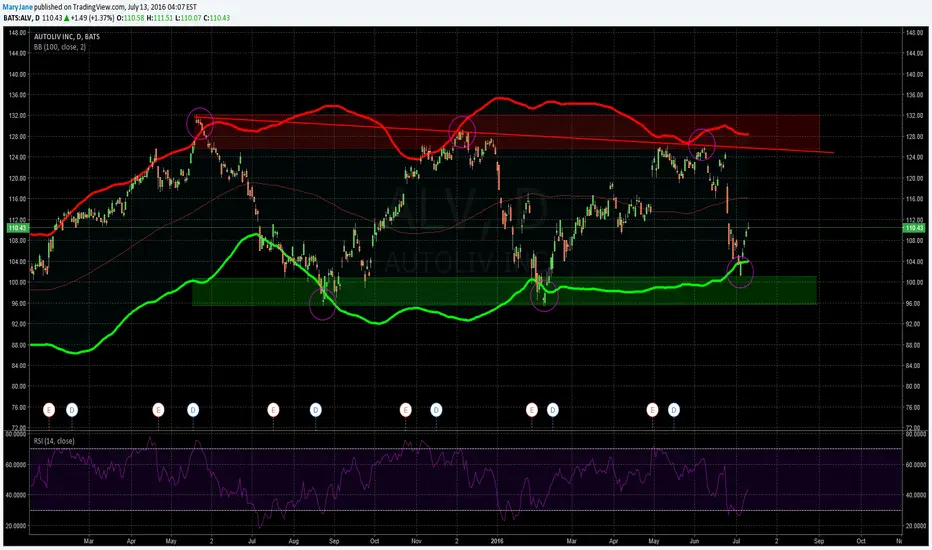This screenshot has width=932, height=550.
Task: Click 136.00 on the right price axis
Action: (915, 95)
